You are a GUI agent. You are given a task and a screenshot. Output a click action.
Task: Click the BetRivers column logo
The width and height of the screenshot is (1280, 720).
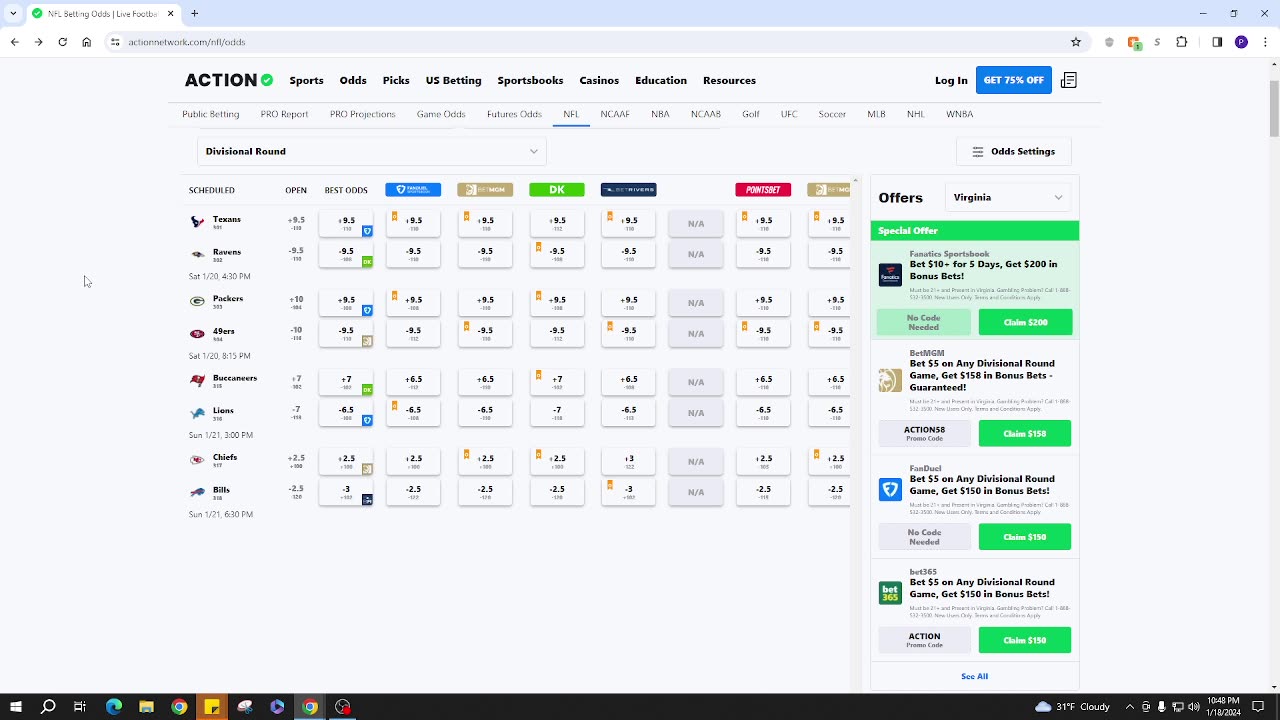coord(629,190)
